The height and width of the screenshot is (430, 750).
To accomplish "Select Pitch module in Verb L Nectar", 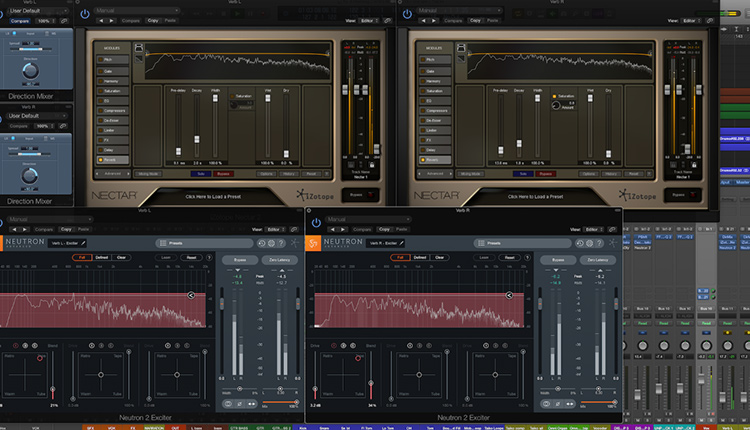I will pos(113,60).
